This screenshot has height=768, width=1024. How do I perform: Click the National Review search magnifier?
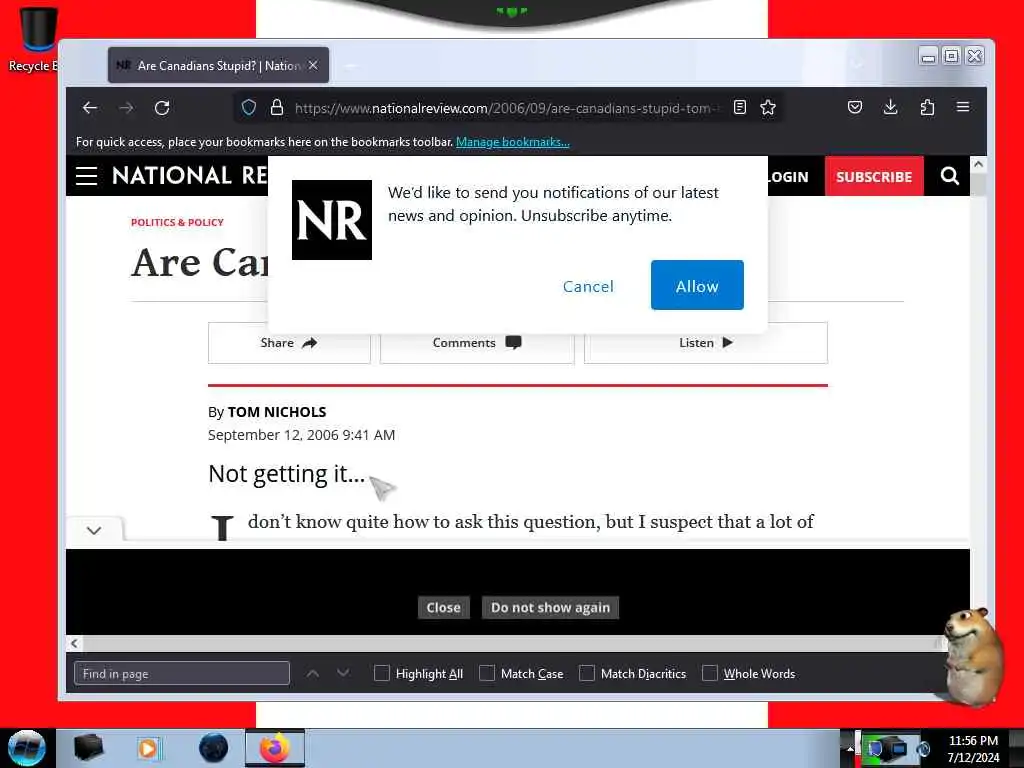tap(950, 176)
